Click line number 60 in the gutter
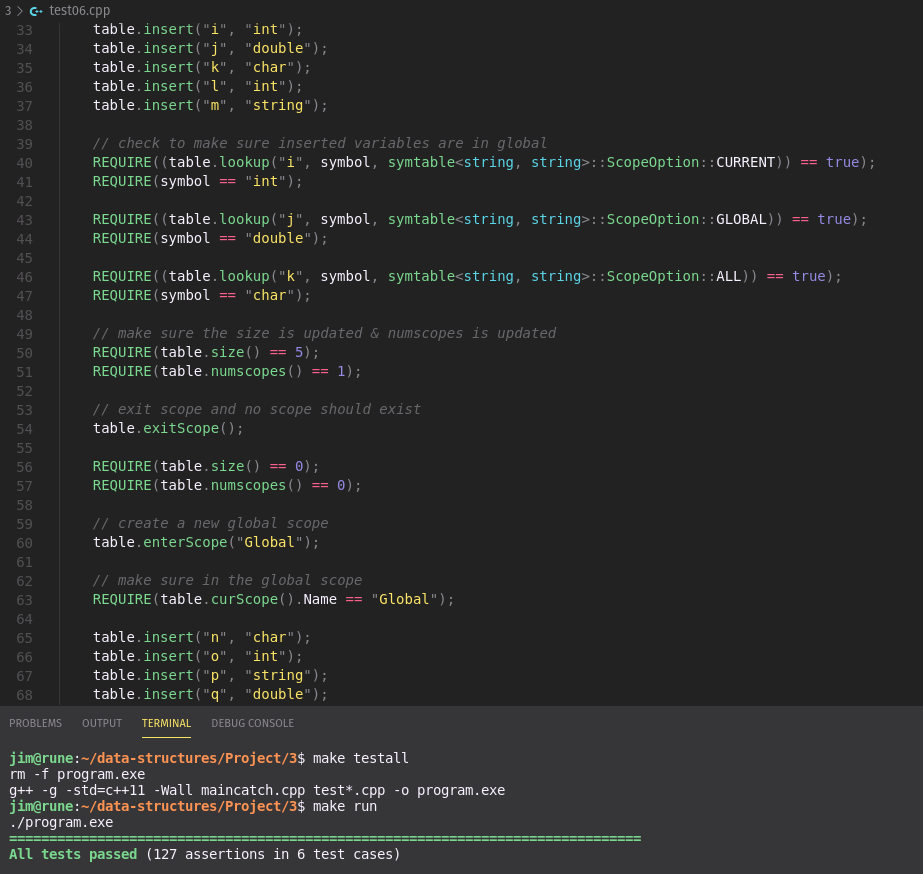 [x=24, y=543]
